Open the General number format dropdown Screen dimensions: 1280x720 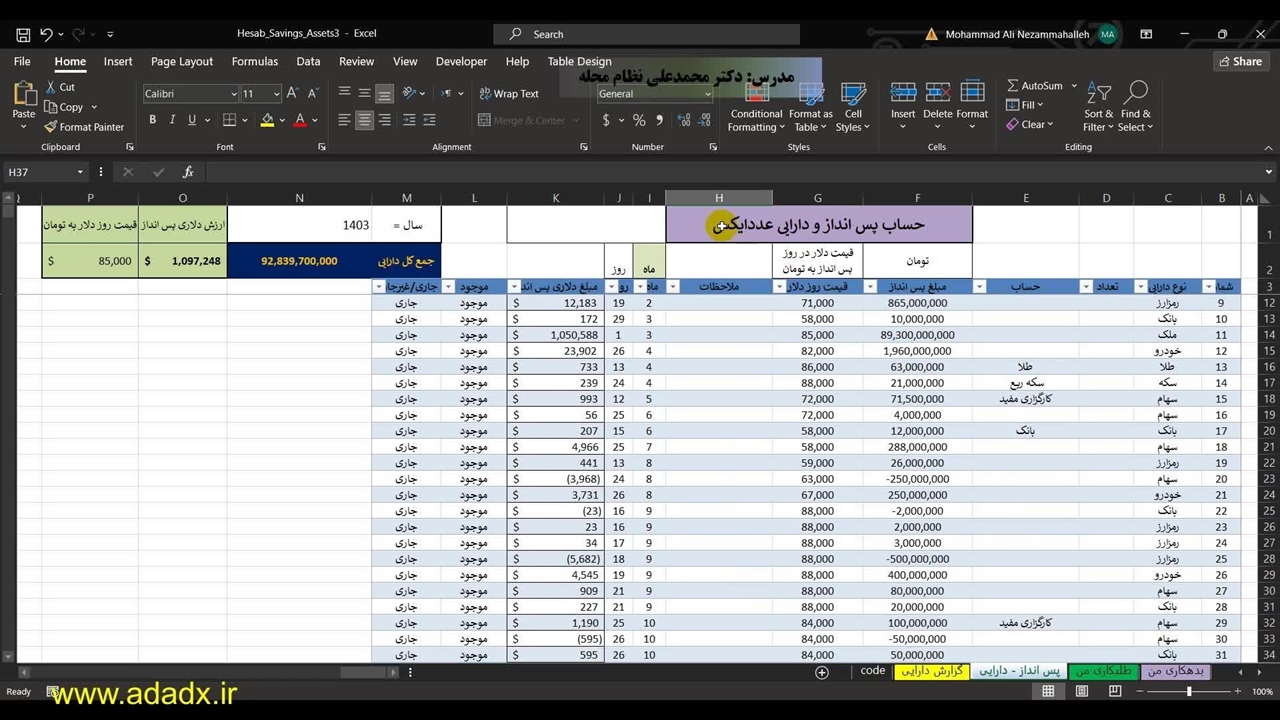pos(707,94)
